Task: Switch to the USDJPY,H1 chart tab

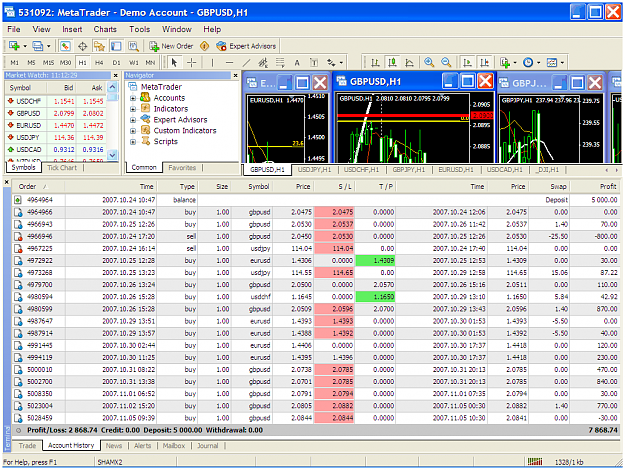Action: 314,170
